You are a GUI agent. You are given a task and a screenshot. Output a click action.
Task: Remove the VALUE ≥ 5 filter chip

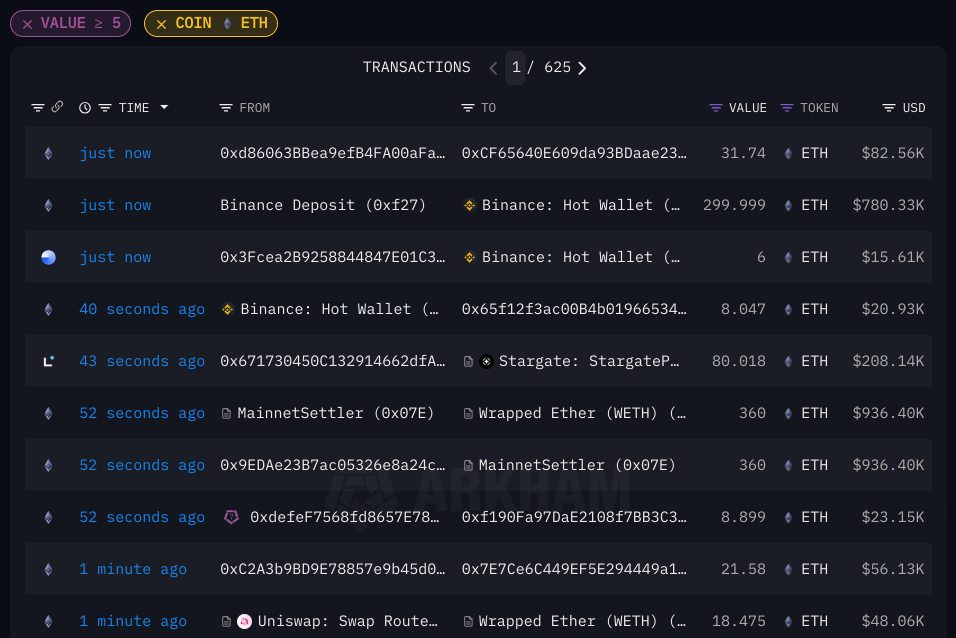click(27, 23)
